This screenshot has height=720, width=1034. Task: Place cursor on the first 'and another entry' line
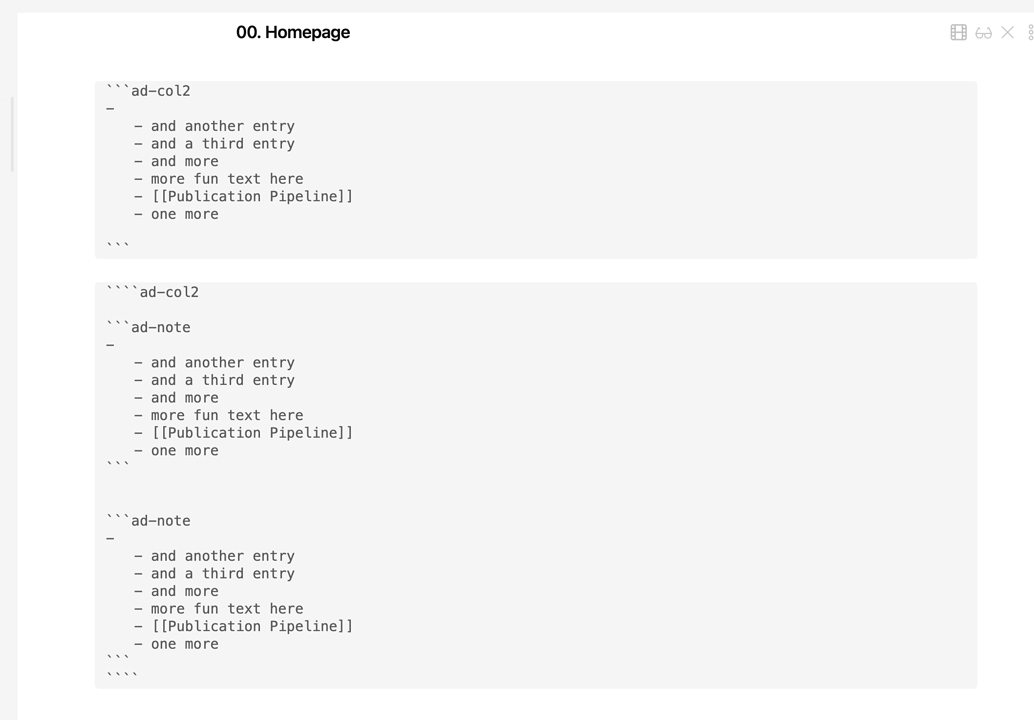pyautogui.click(x=222, y=125)
